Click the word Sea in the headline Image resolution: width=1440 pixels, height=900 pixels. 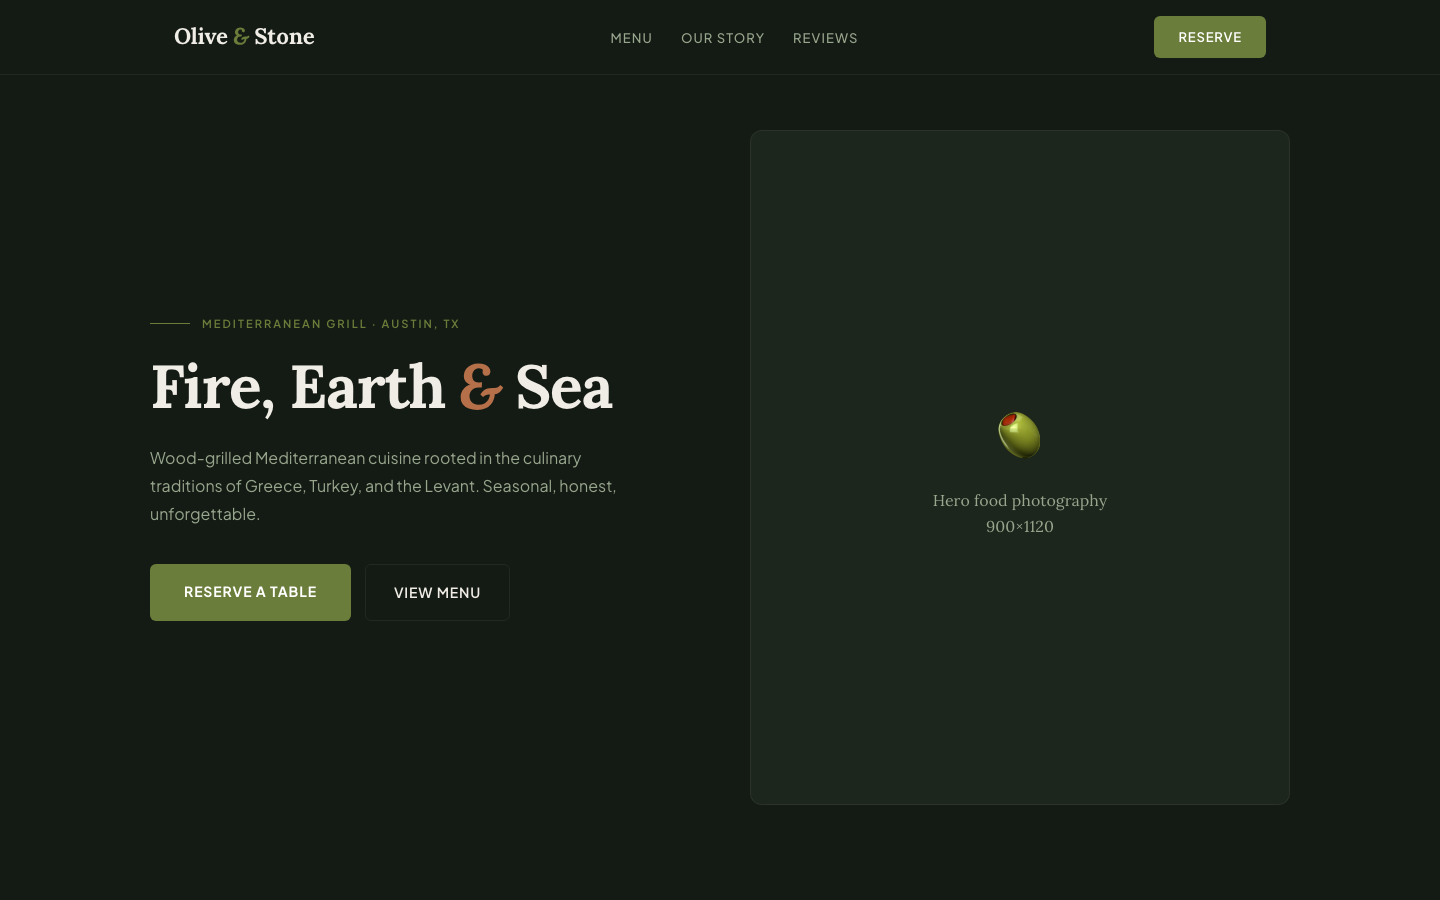pyautogui.click(x=563, y=387)
